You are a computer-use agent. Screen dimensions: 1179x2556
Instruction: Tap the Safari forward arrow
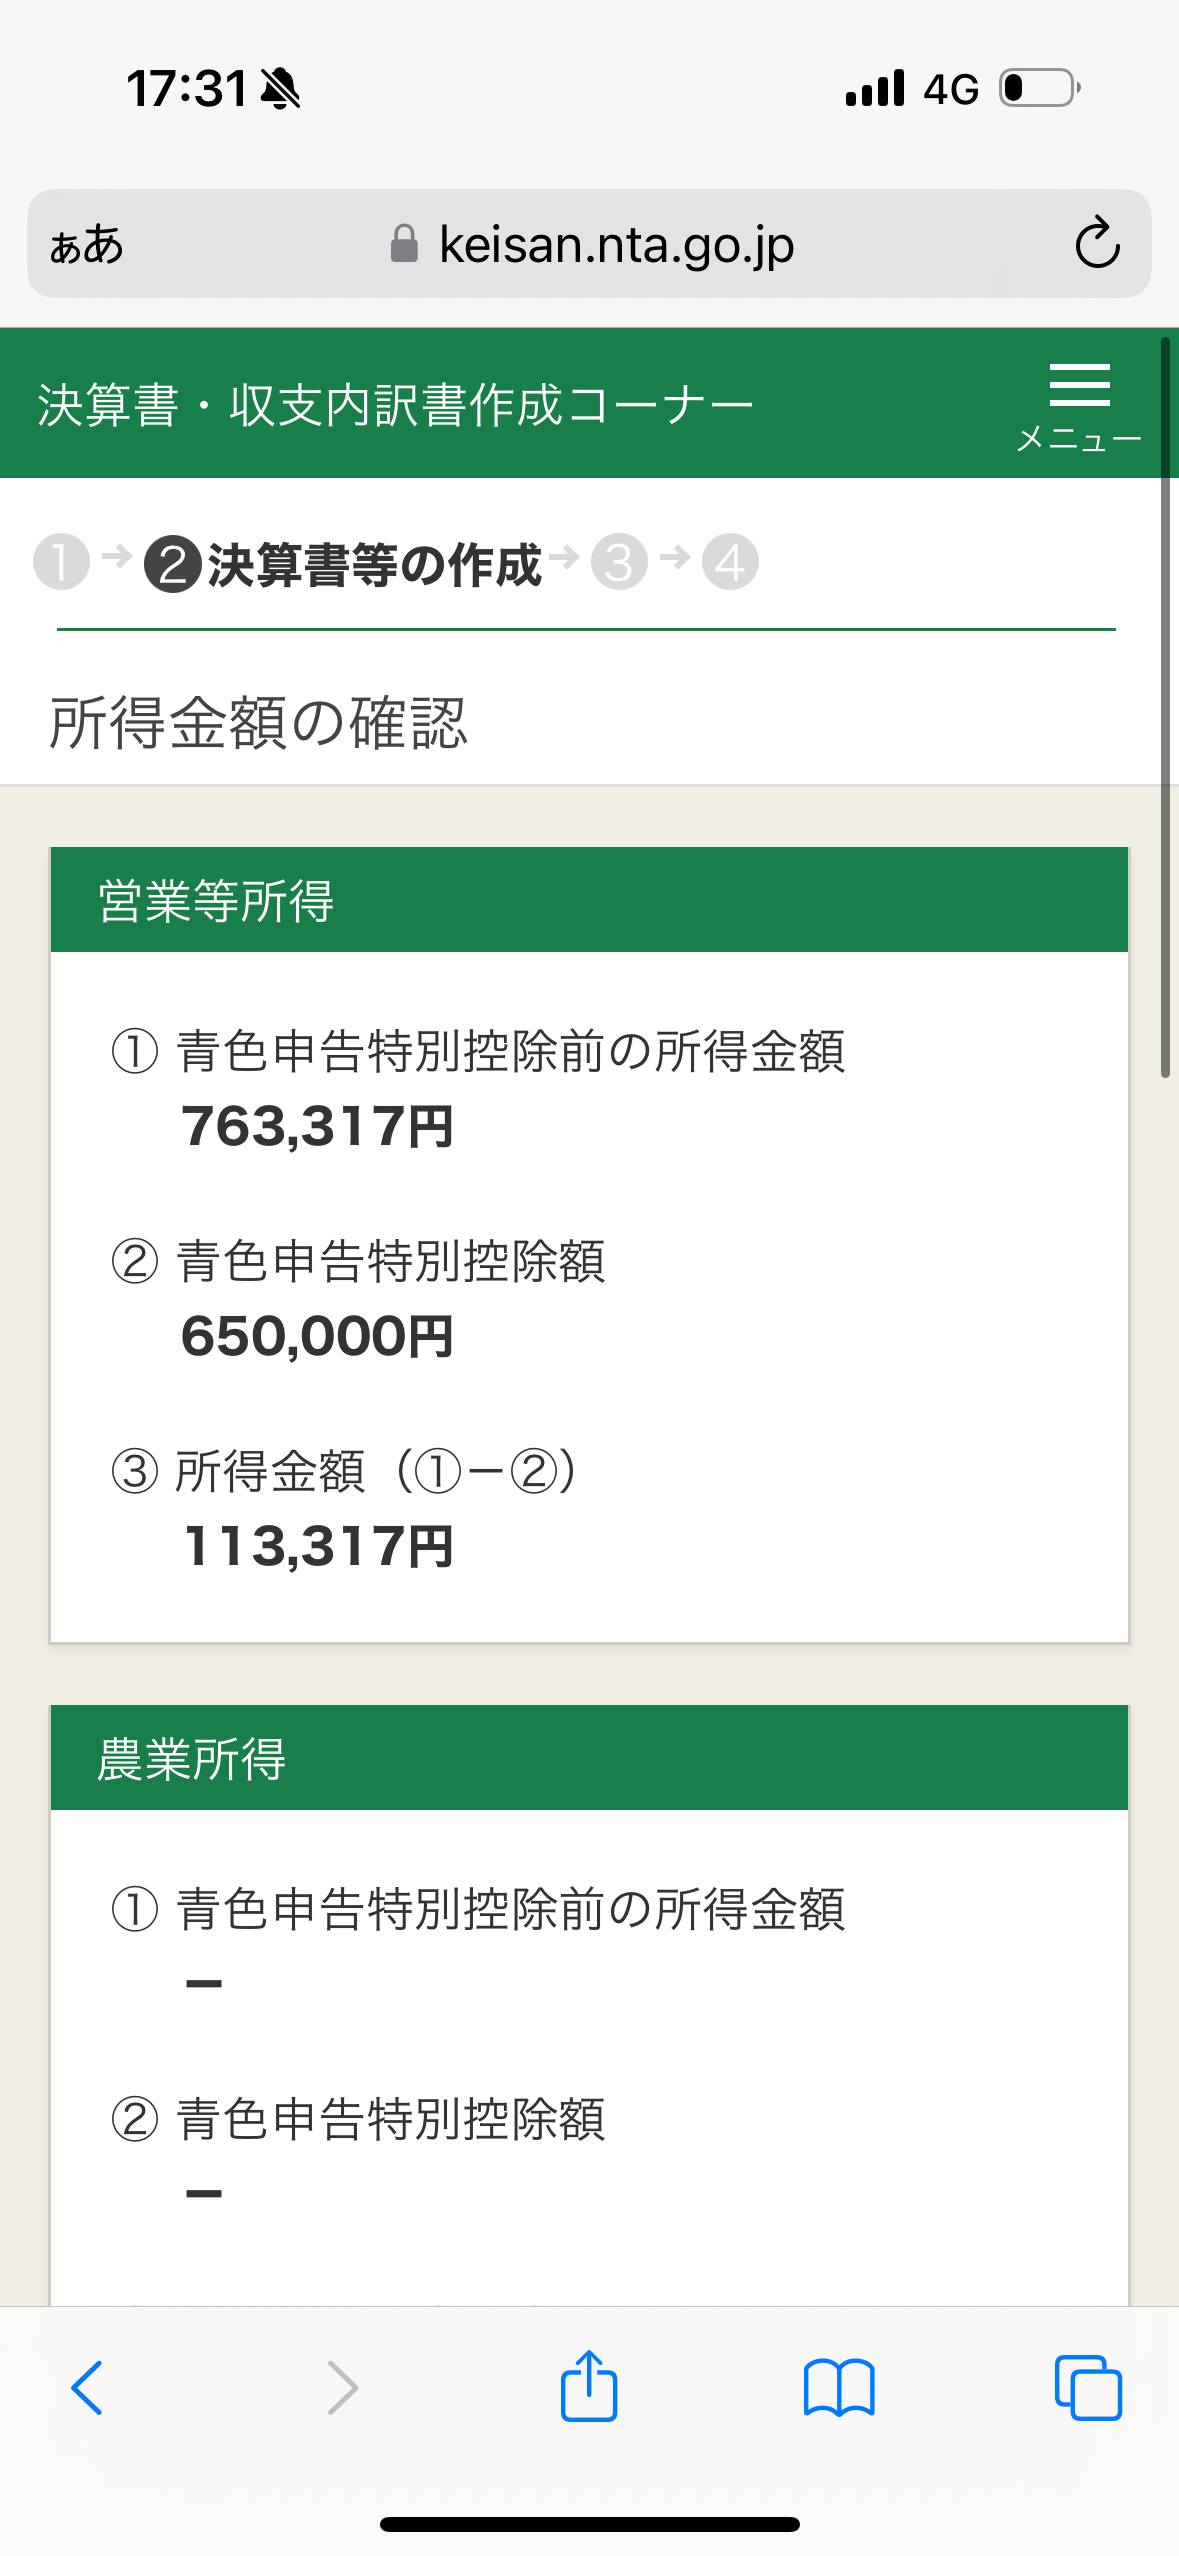point(342,2388)
